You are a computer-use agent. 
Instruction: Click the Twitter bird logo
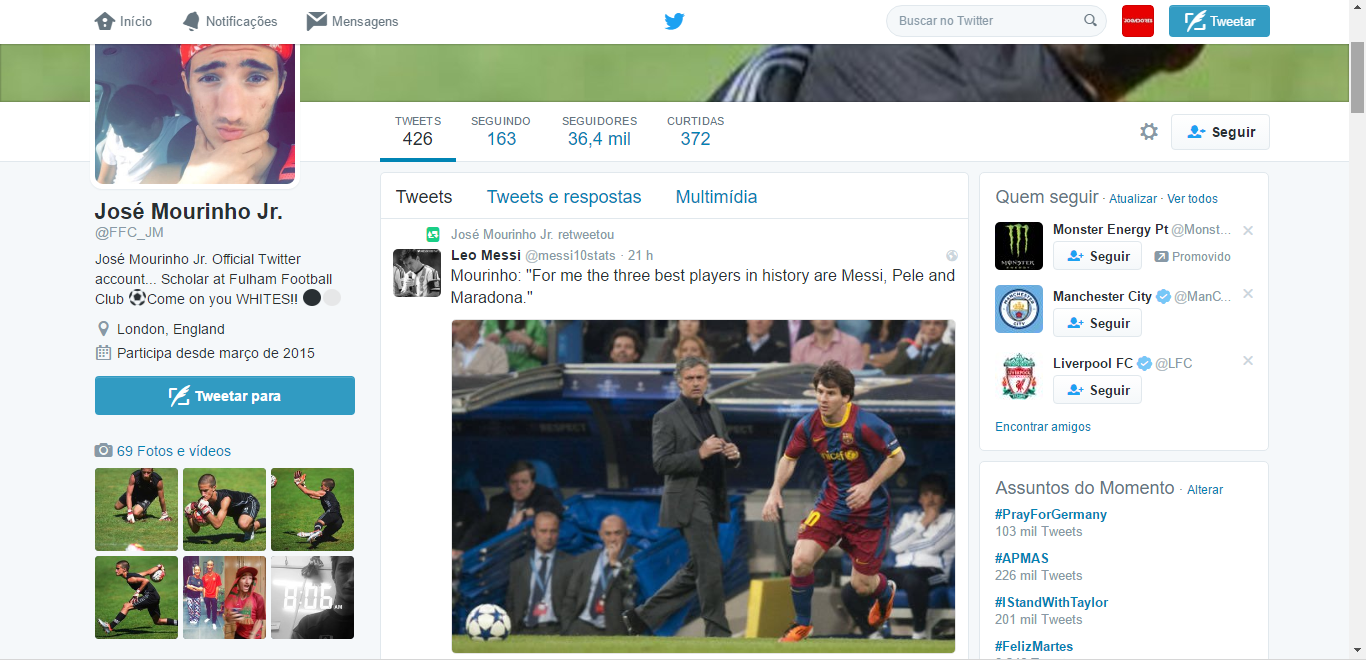tap(675, 20)
